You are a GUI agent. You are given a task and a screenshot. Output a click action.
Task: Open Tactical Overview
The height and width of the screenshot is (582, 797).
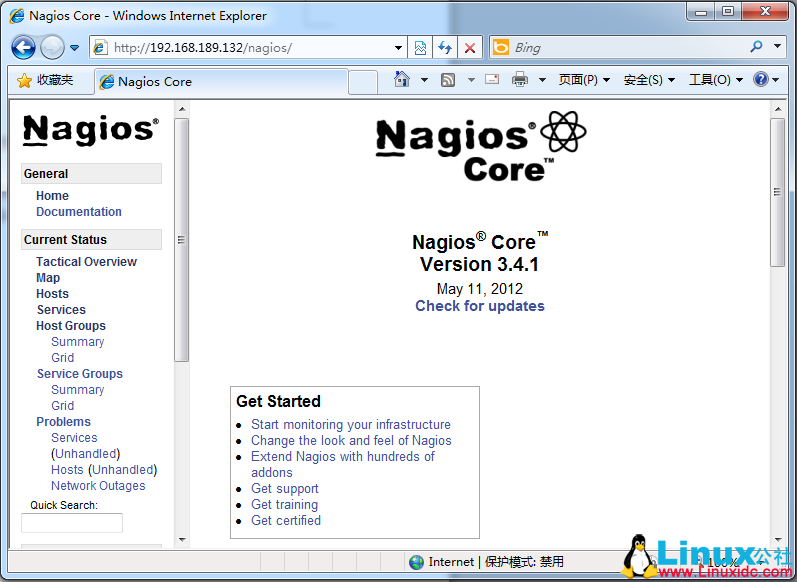[x=86, y=262]
